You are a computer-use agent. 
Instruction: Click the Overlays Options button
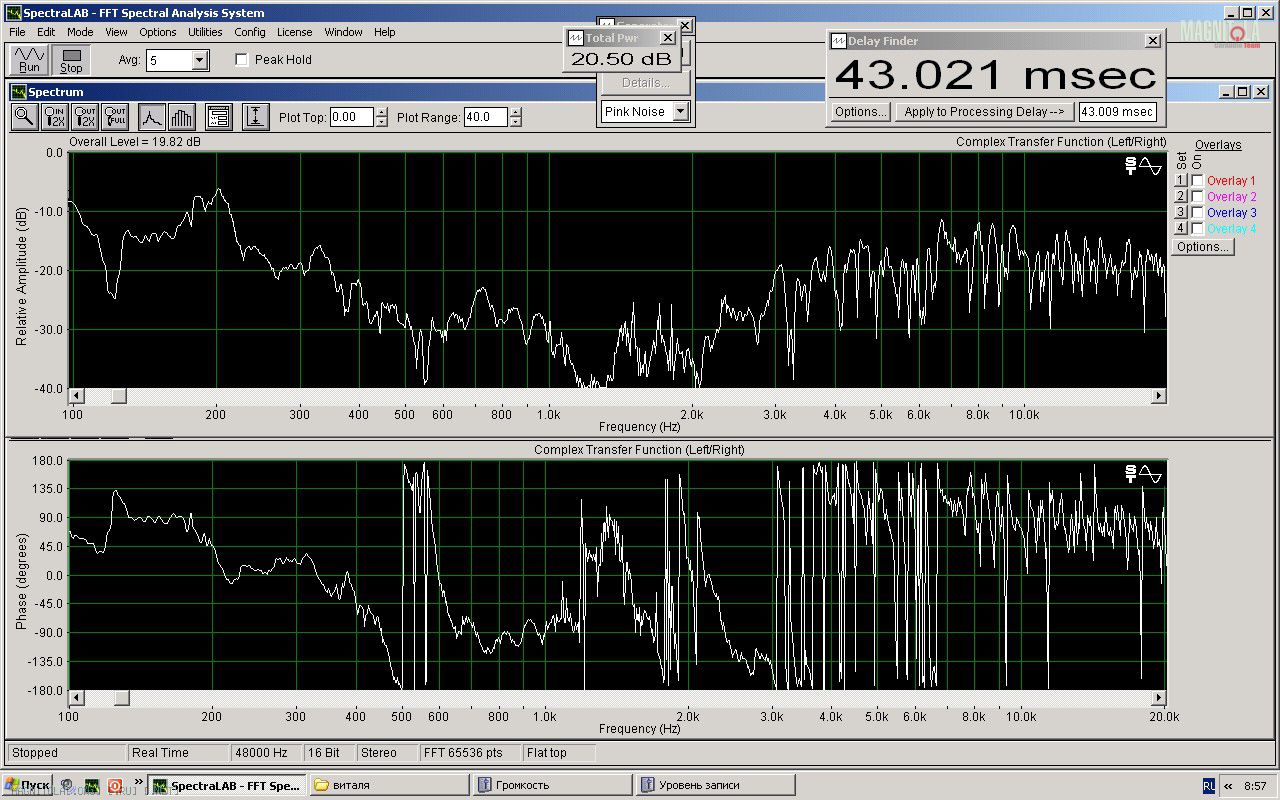tap(1203, 247)
